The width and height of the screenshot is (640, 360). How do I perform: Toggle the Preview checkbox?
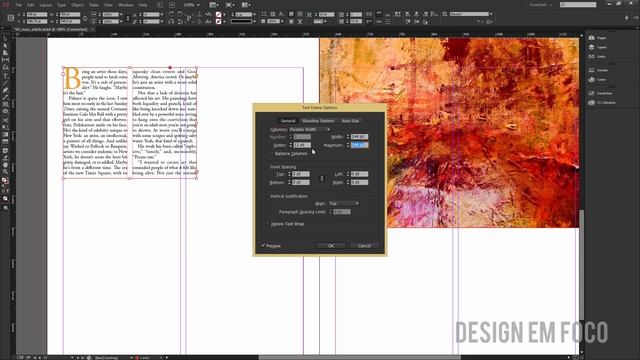coord(263,246)
